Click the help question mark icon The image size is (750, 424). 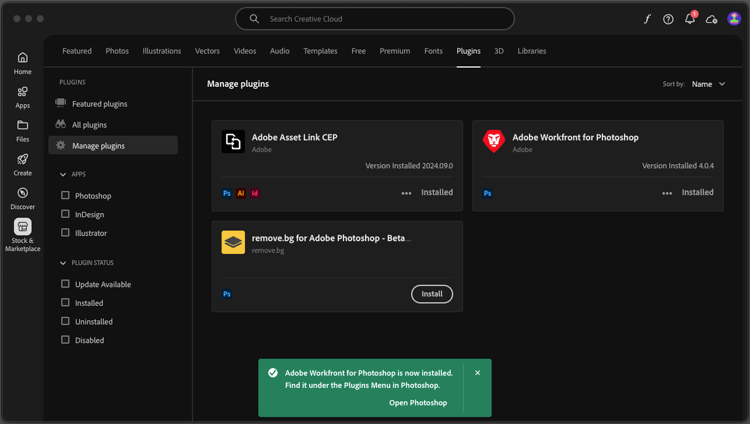click(x=668, y=19)
